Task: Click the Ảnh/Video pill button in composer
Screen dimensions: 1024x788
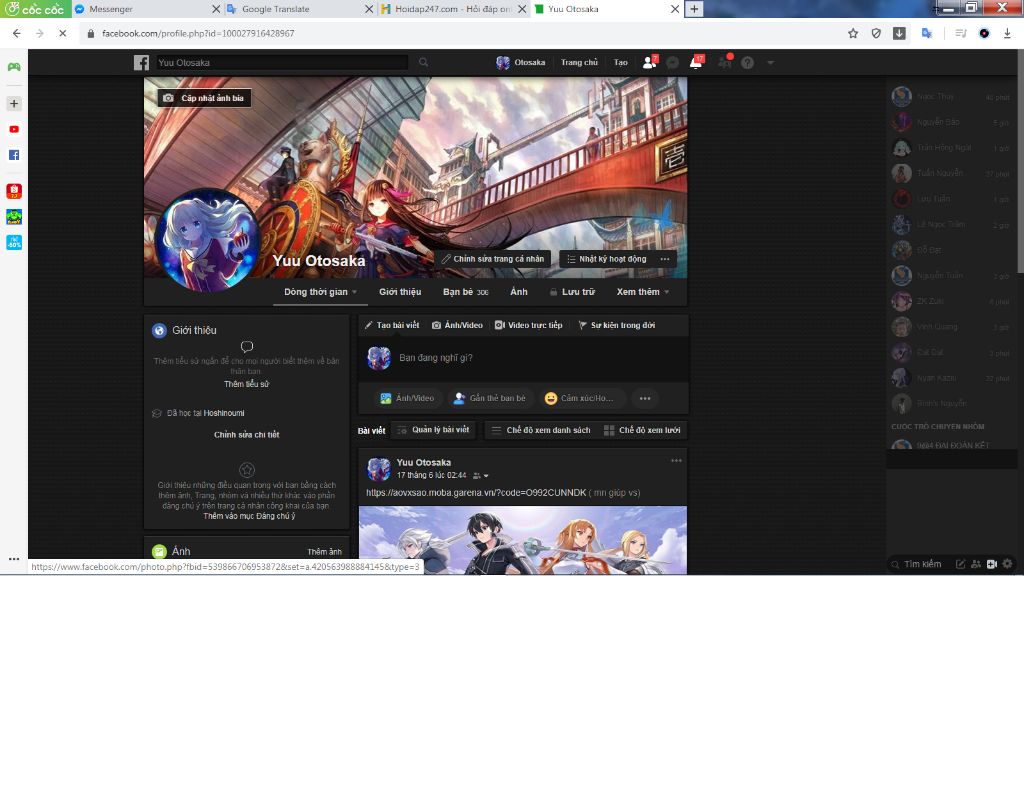Action: click(x=407, y=398)
